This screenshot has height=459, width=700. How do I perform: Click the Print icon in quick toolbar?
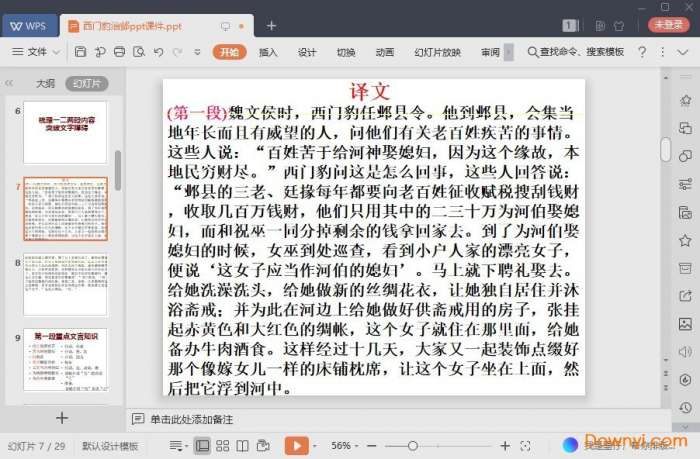(x=120, y=52)
